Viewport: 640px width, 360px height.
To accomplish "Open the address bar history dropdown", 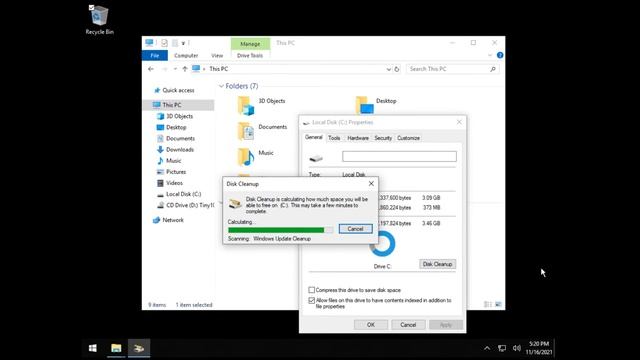I will (x=389, y=69).
